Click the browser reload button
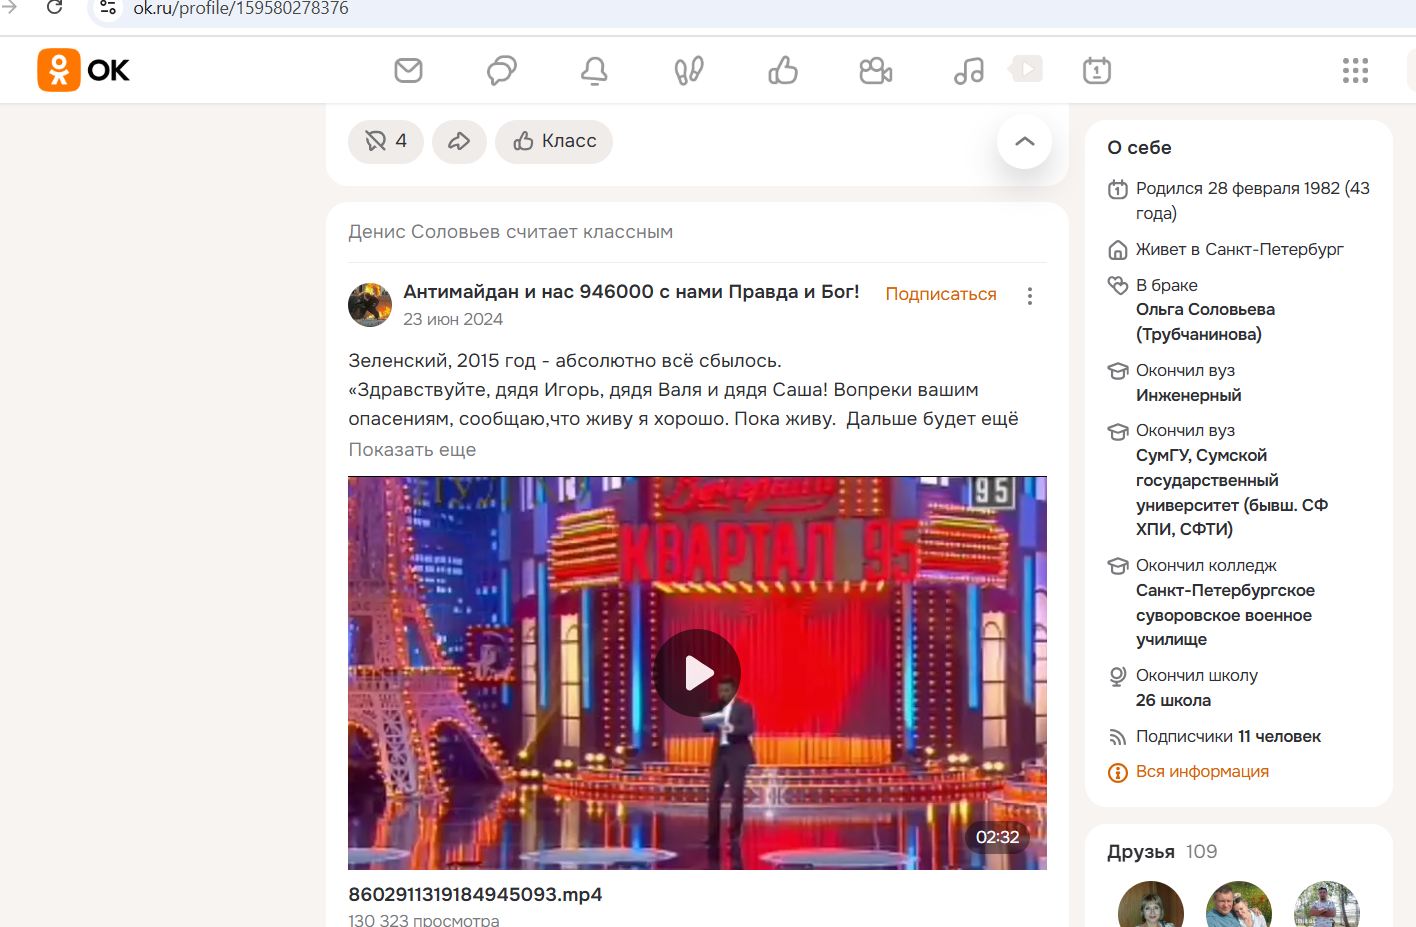Image resolution: width=1416 pixels, height=927 pixels. (x=54, y=8)
